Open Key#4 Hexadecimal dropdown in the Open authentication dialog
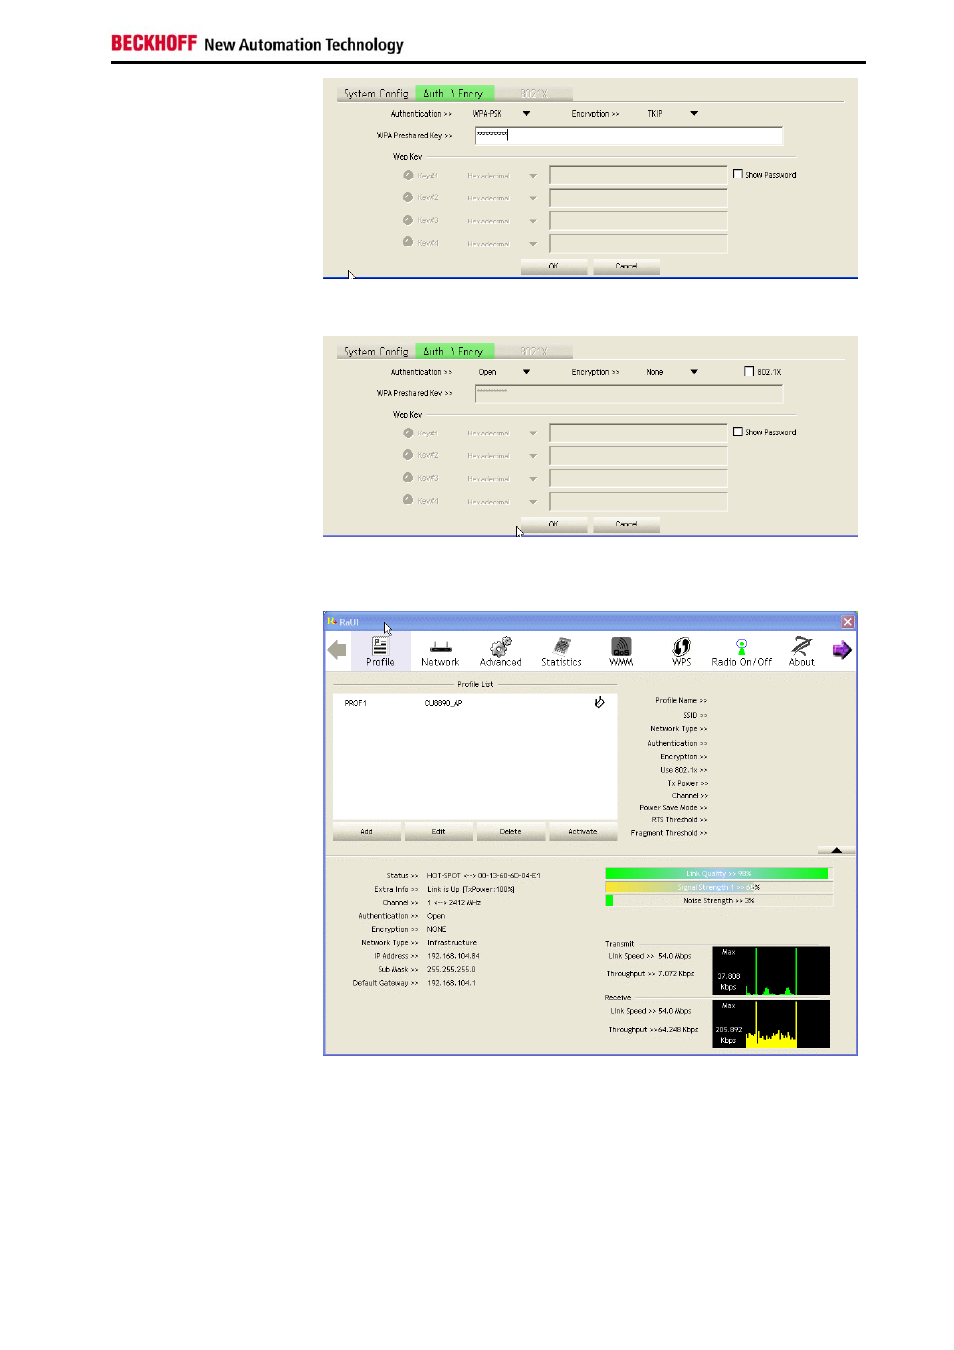This screenshot has height=1350, width=954. [x=533, y=501]
